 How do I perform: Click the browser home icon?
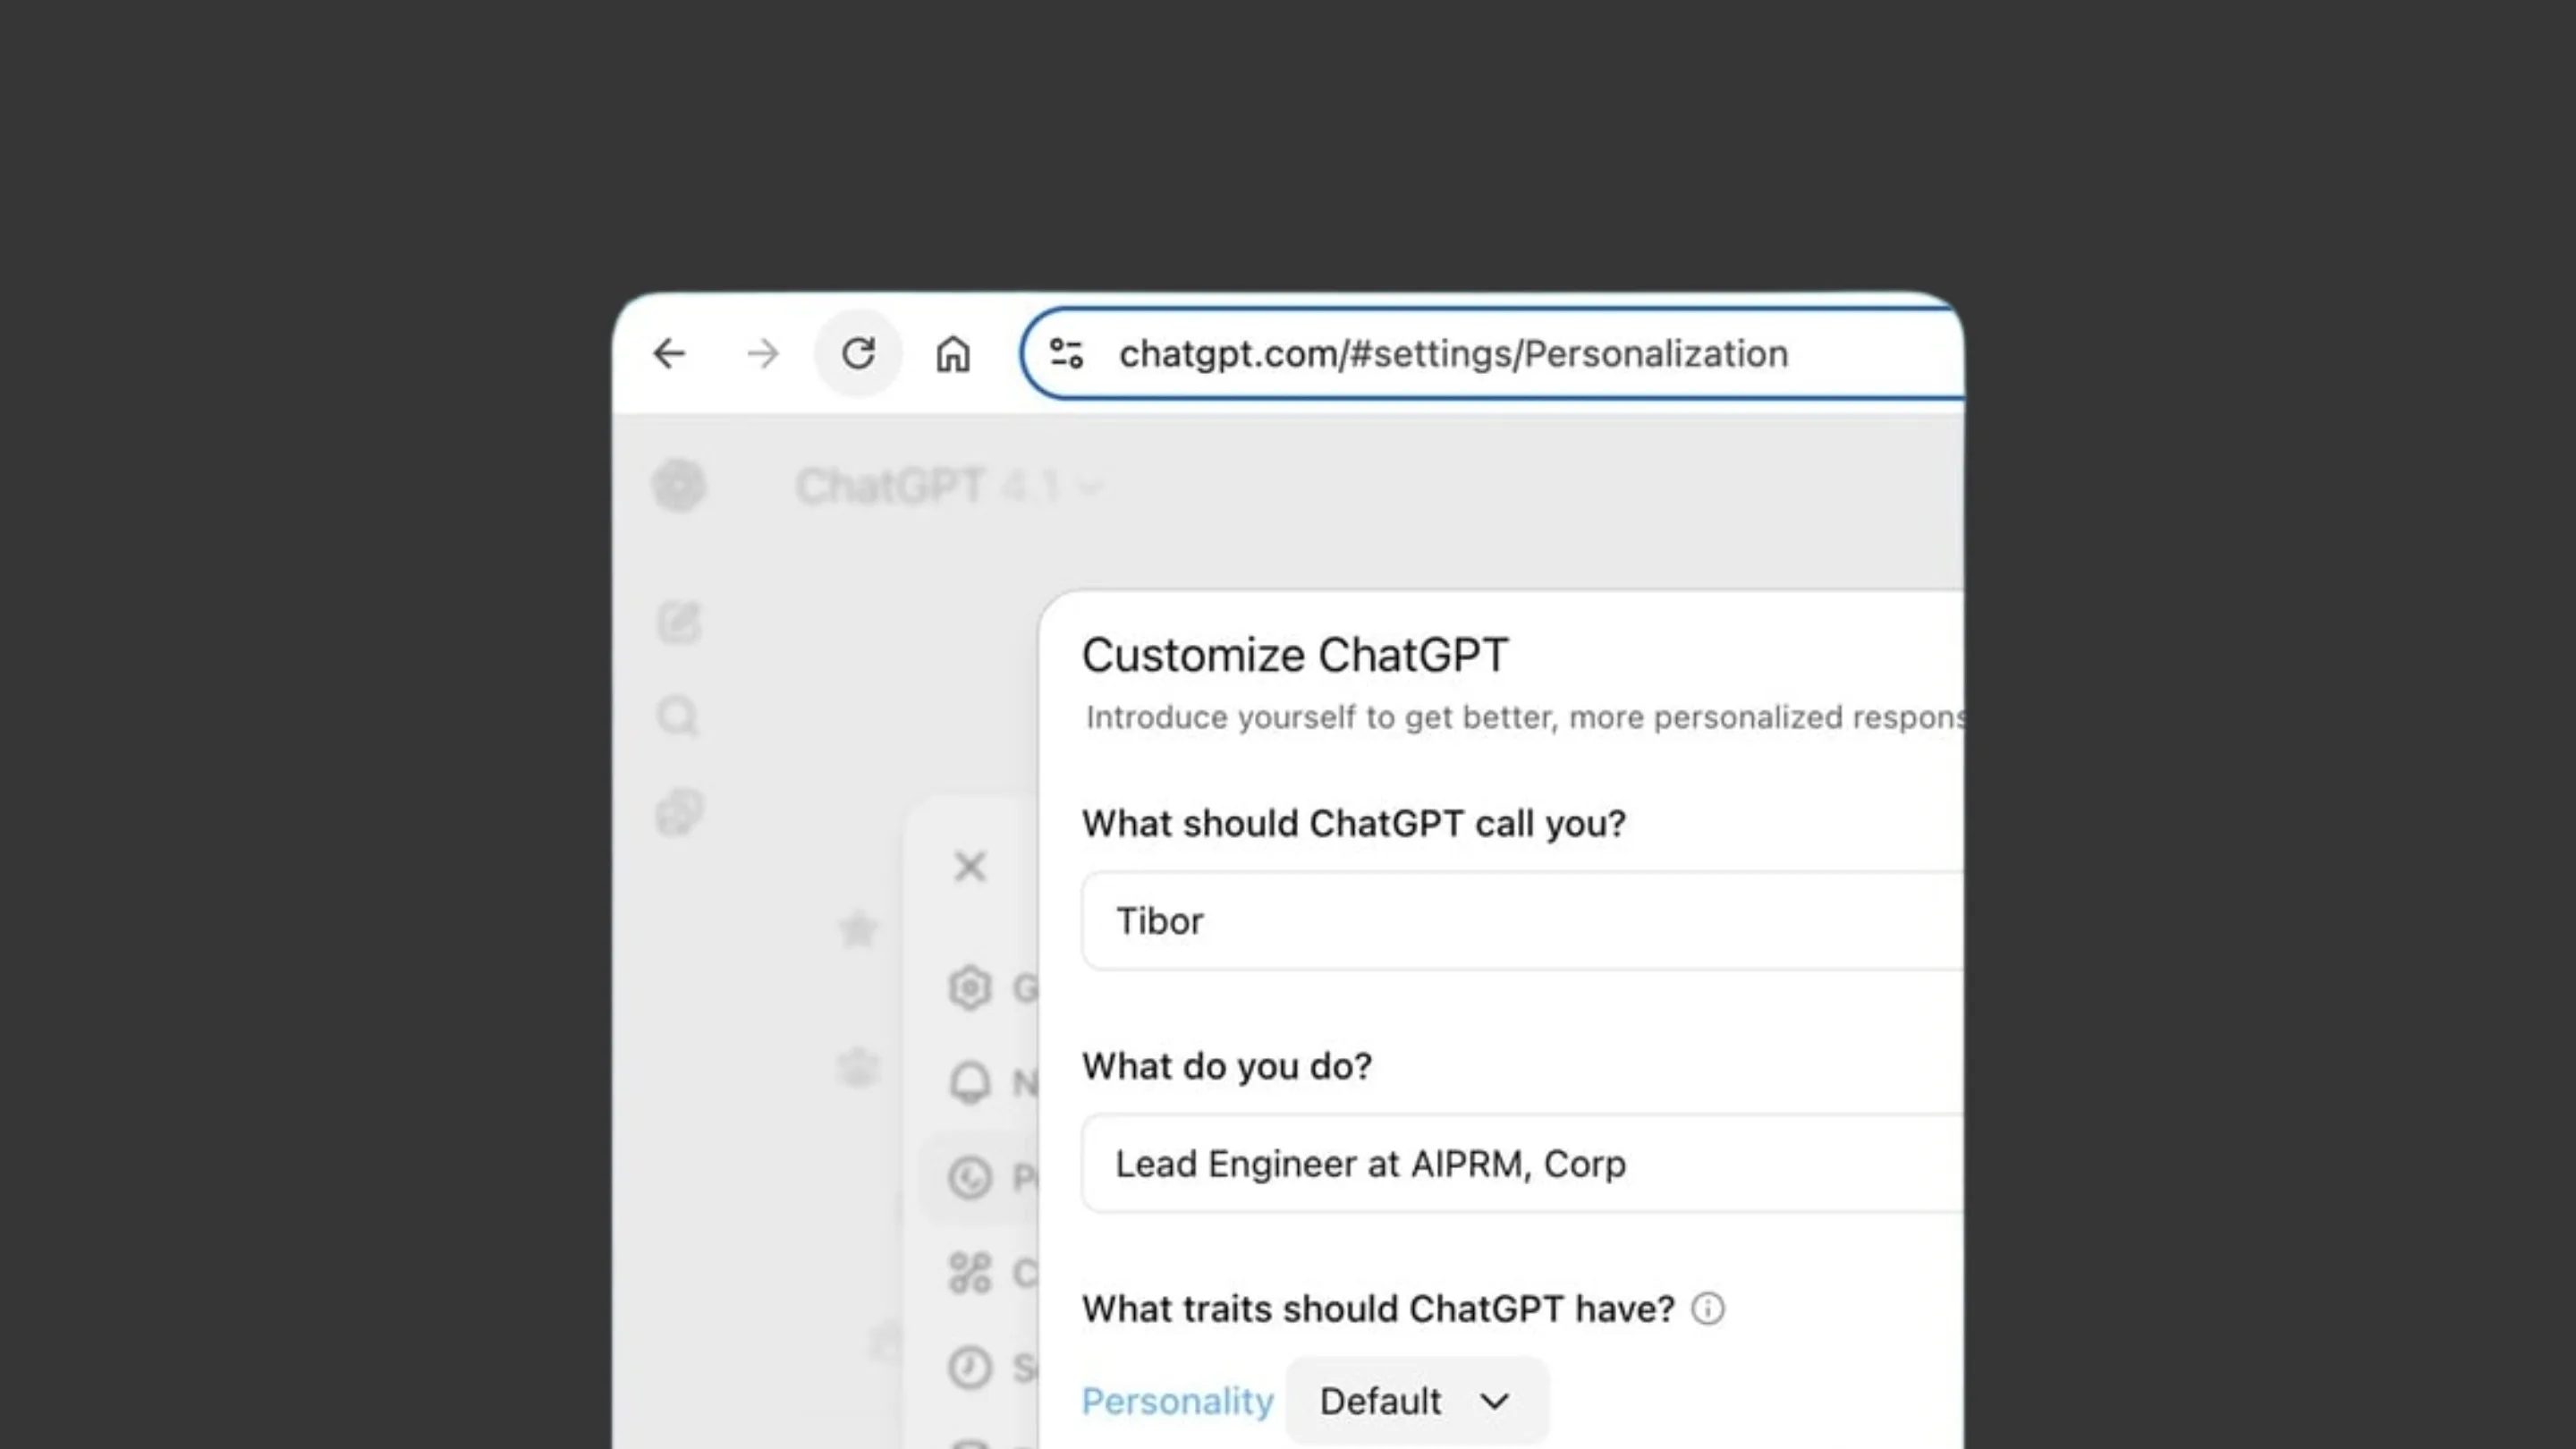tap(952, 354)
